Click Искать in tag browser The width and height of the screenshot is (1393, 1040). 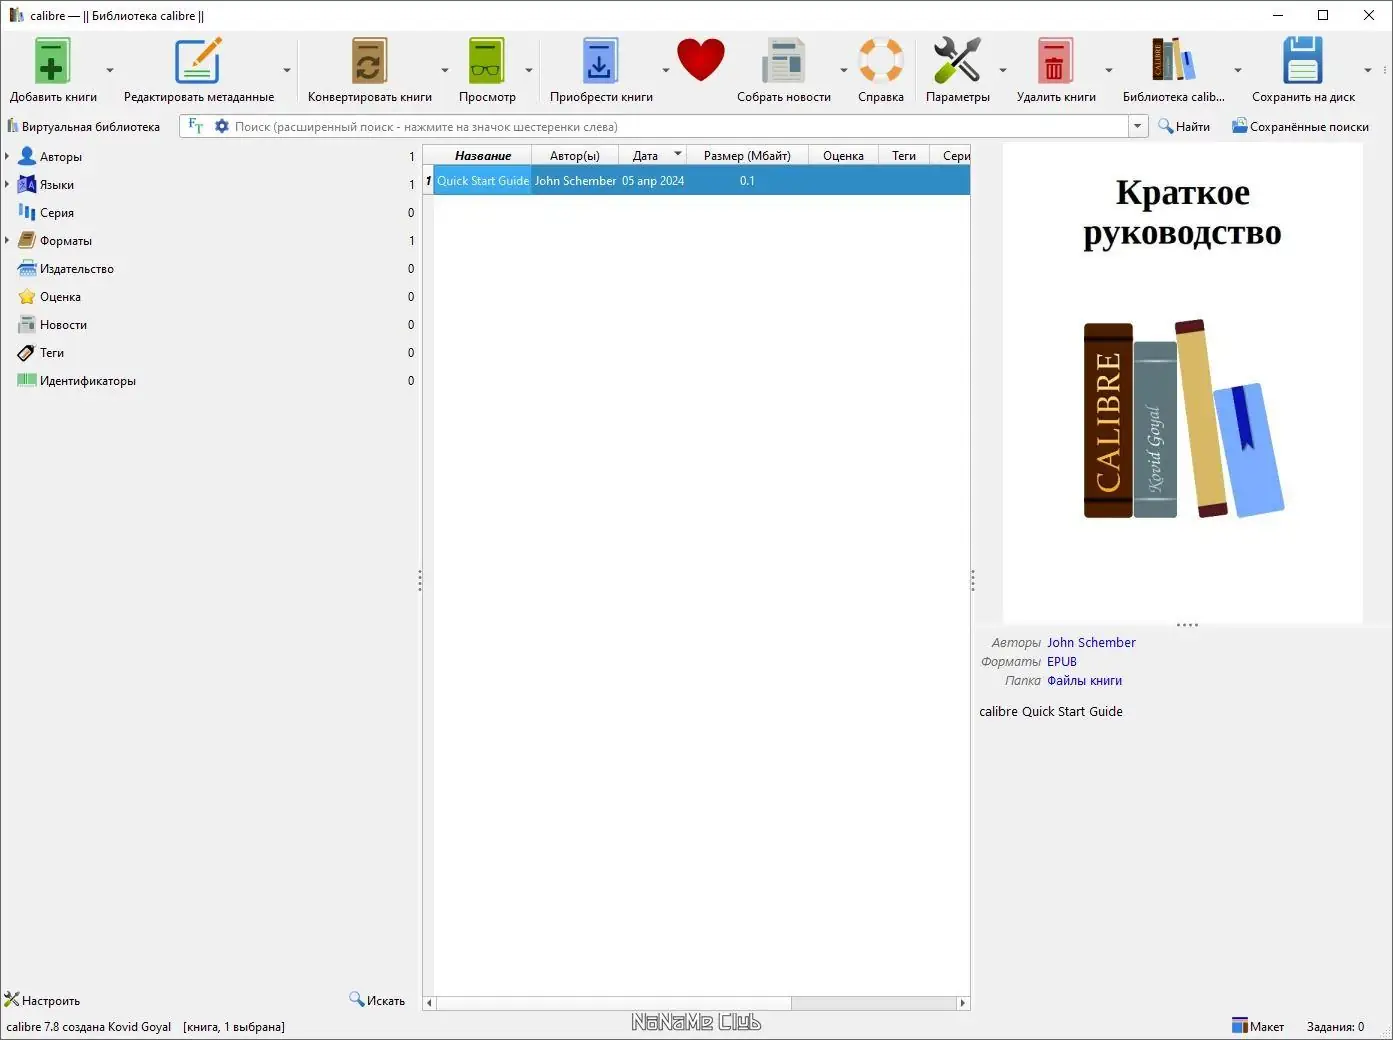click(x=377, y=1000)
